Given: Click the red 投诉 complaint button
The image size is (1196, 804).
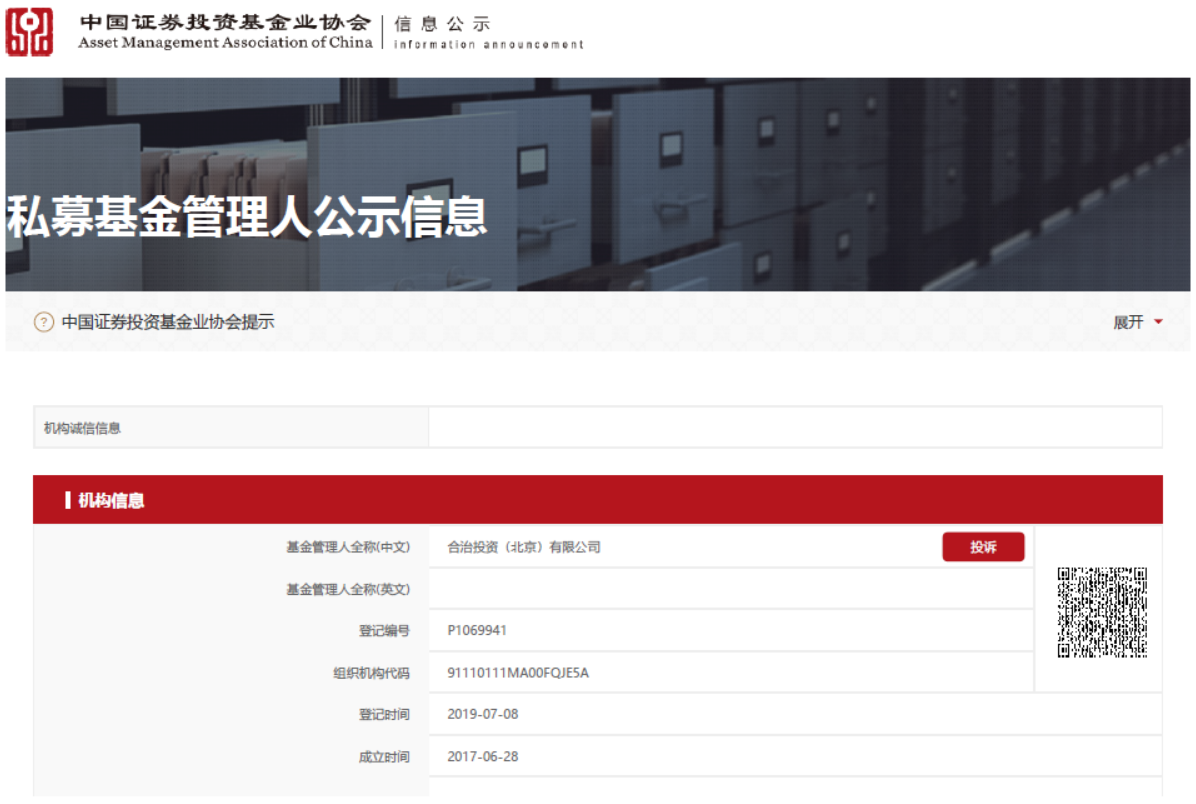Looking at the screenshot, I should pyautogui.click(x=983, y=547).
